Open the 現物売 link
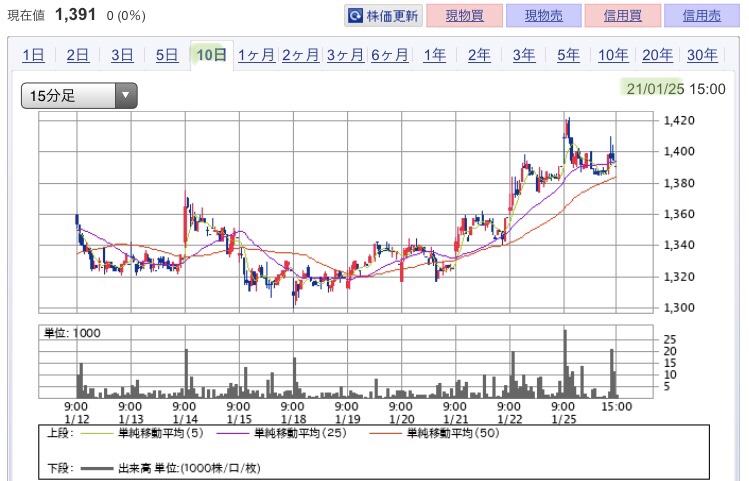This screenshot has width=749, height=481. click(544, 16)
